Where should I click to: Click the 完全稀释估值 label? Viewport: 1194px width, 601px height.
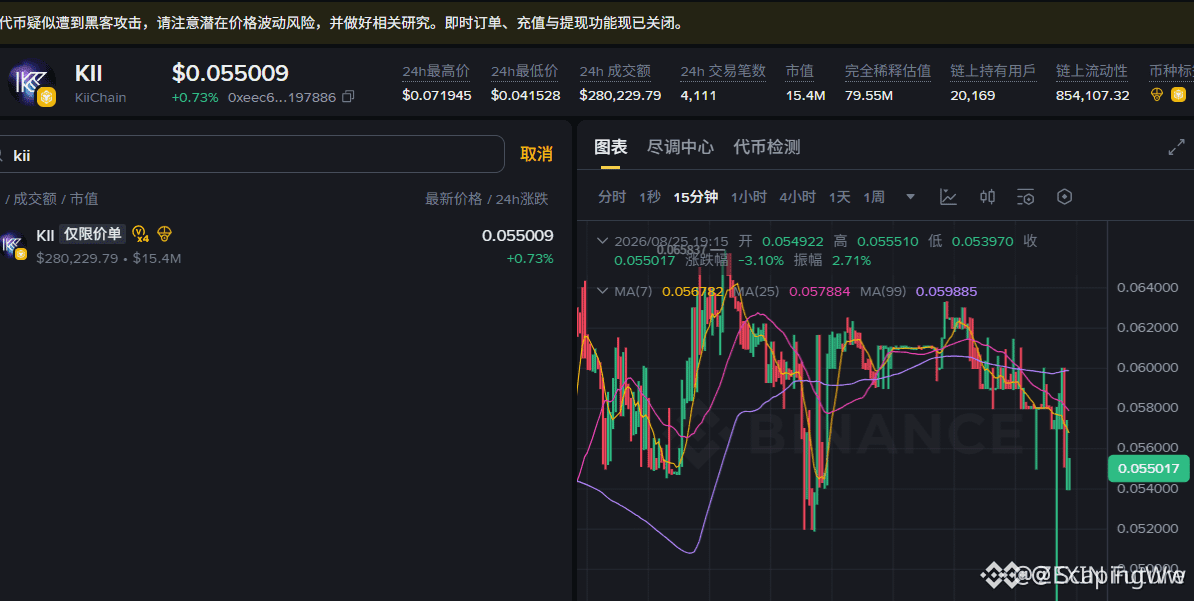888,71
